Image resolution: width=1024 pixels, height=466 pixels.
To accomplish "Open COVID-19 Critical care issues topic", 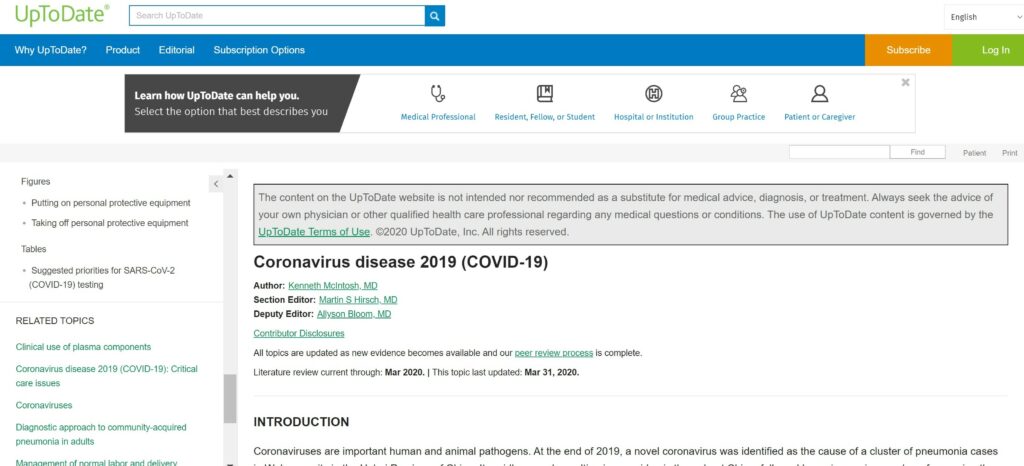I will [x=106, y=376].
